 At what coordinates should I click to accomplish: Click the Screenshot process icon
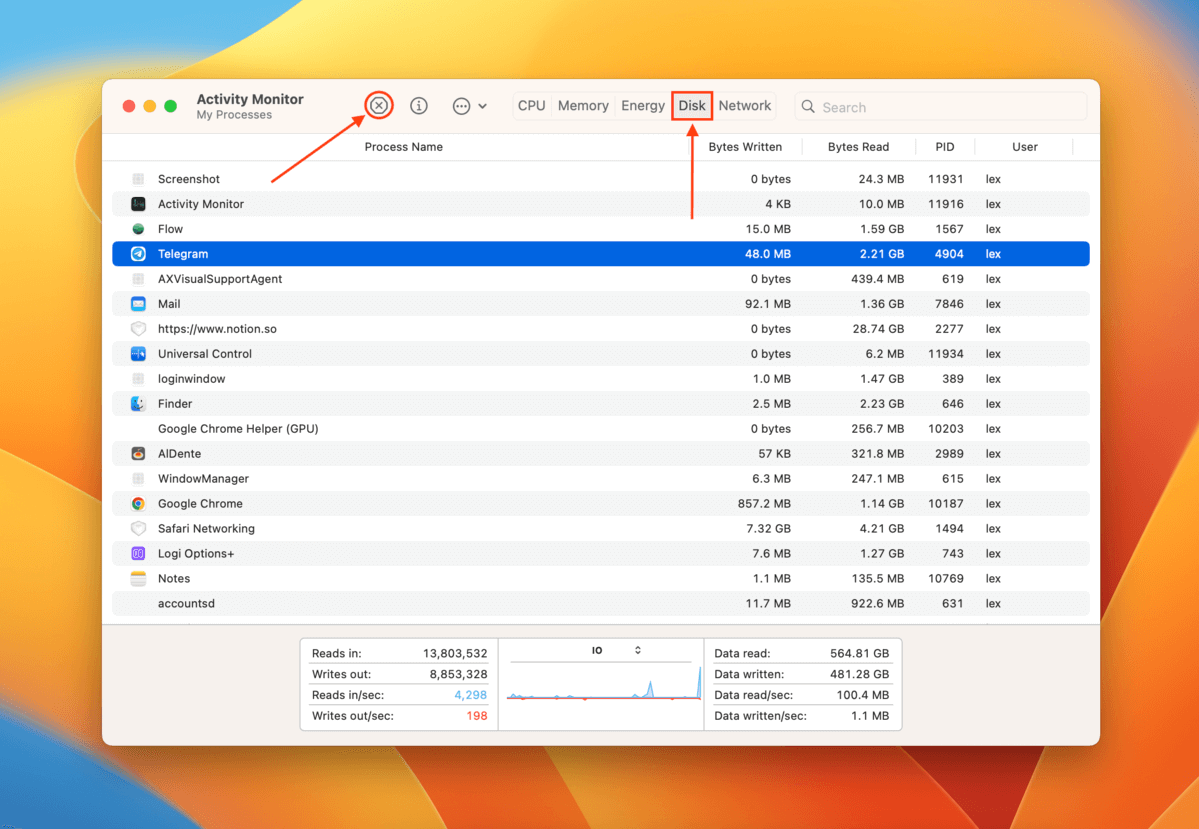tap(138, 179)
